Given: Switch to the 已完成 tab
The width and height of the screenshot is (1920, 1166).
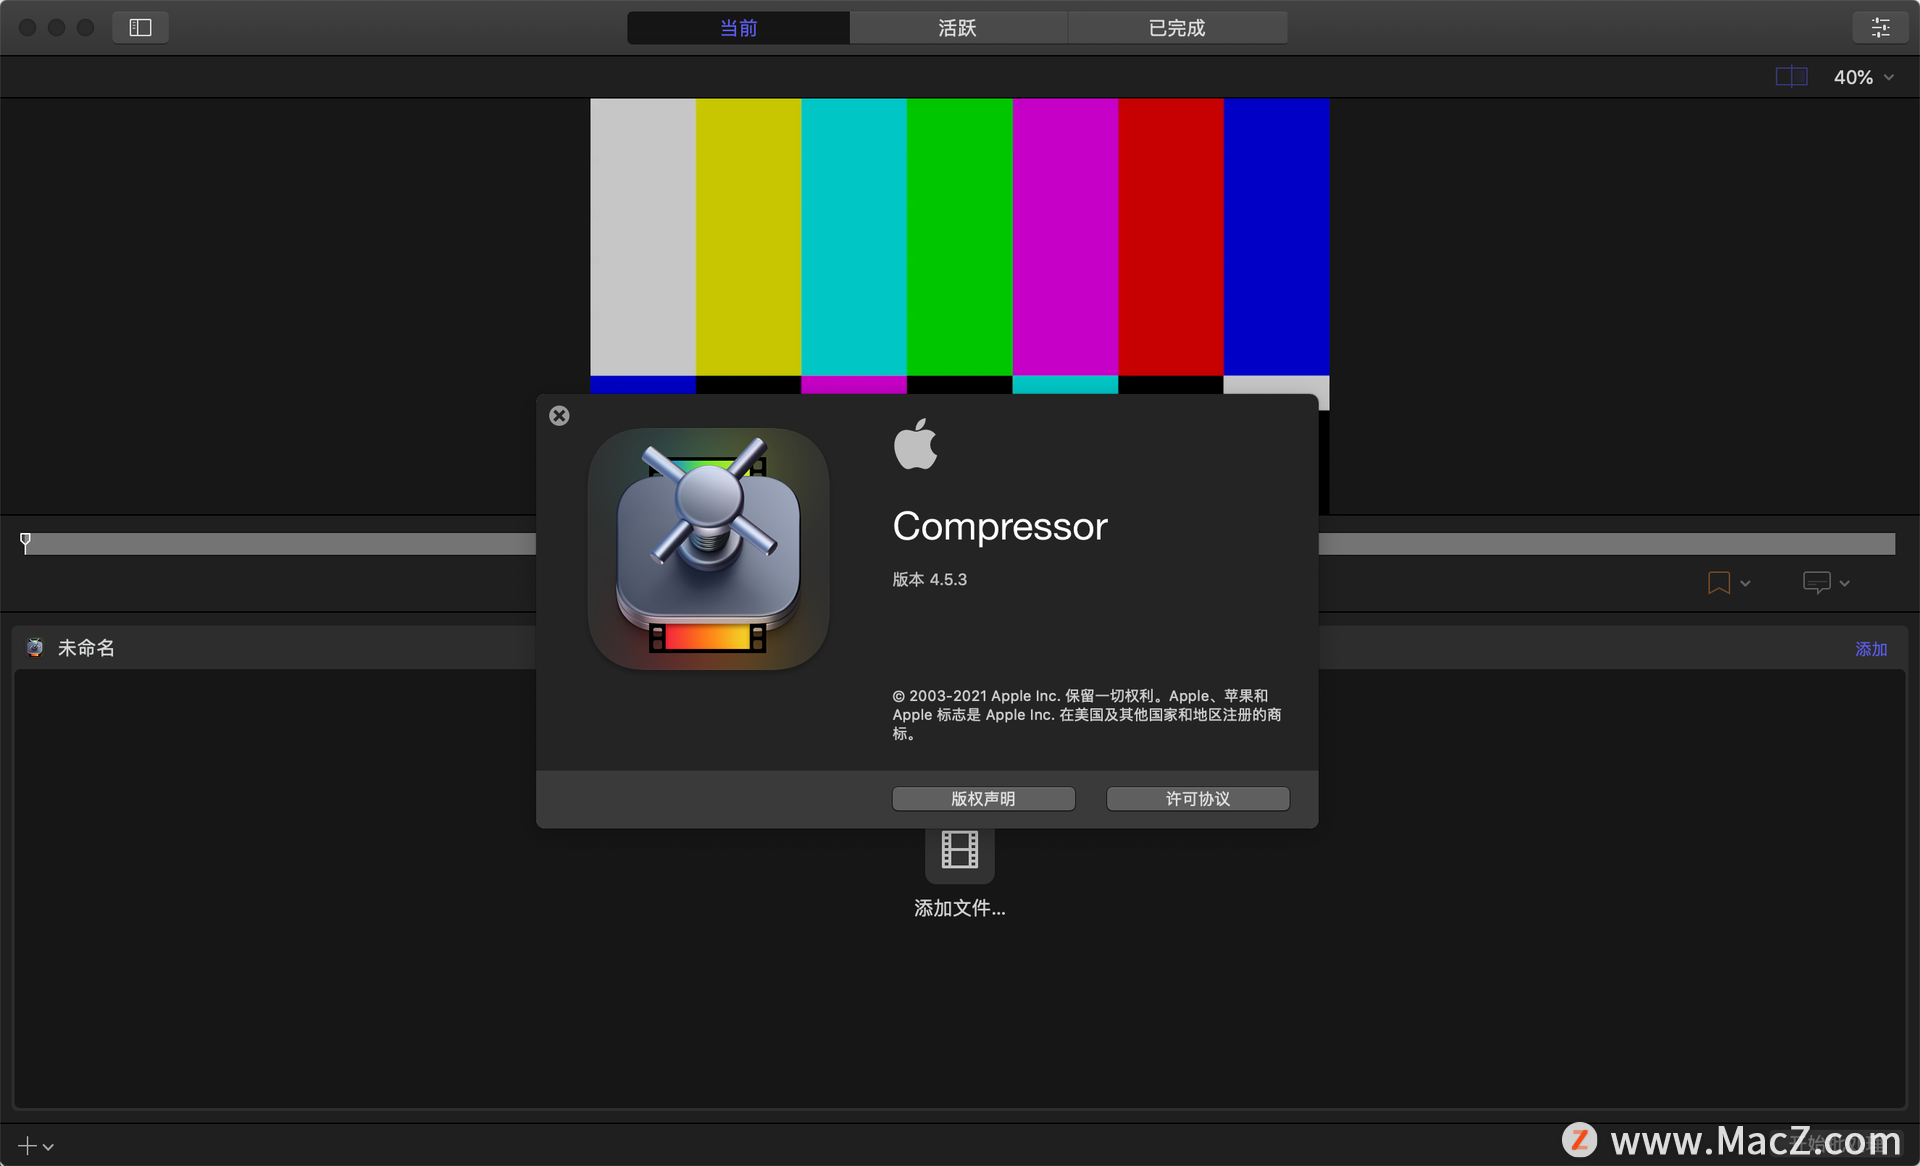Looking at the screenshot, I should pyautogui.click(x=1177, y=28).
